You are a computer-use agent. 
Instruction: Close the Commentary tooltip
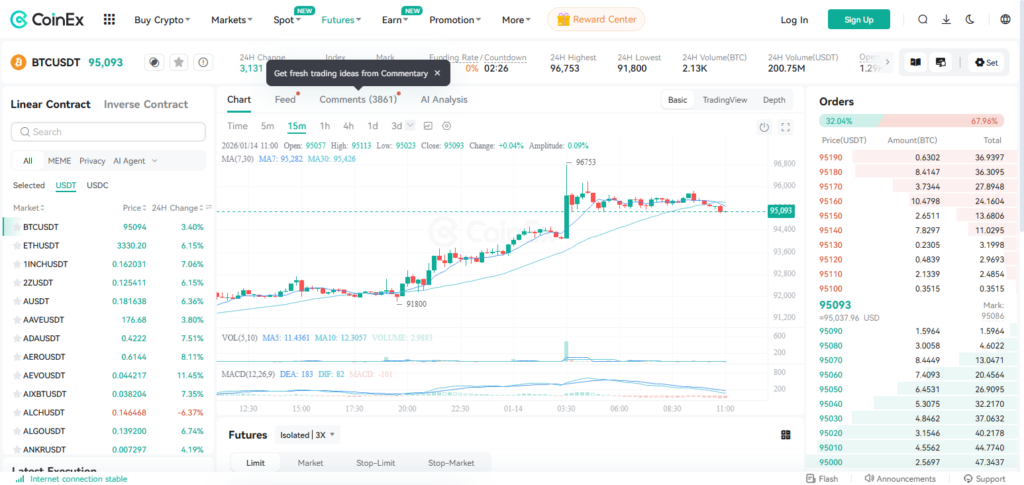point(438,74)
